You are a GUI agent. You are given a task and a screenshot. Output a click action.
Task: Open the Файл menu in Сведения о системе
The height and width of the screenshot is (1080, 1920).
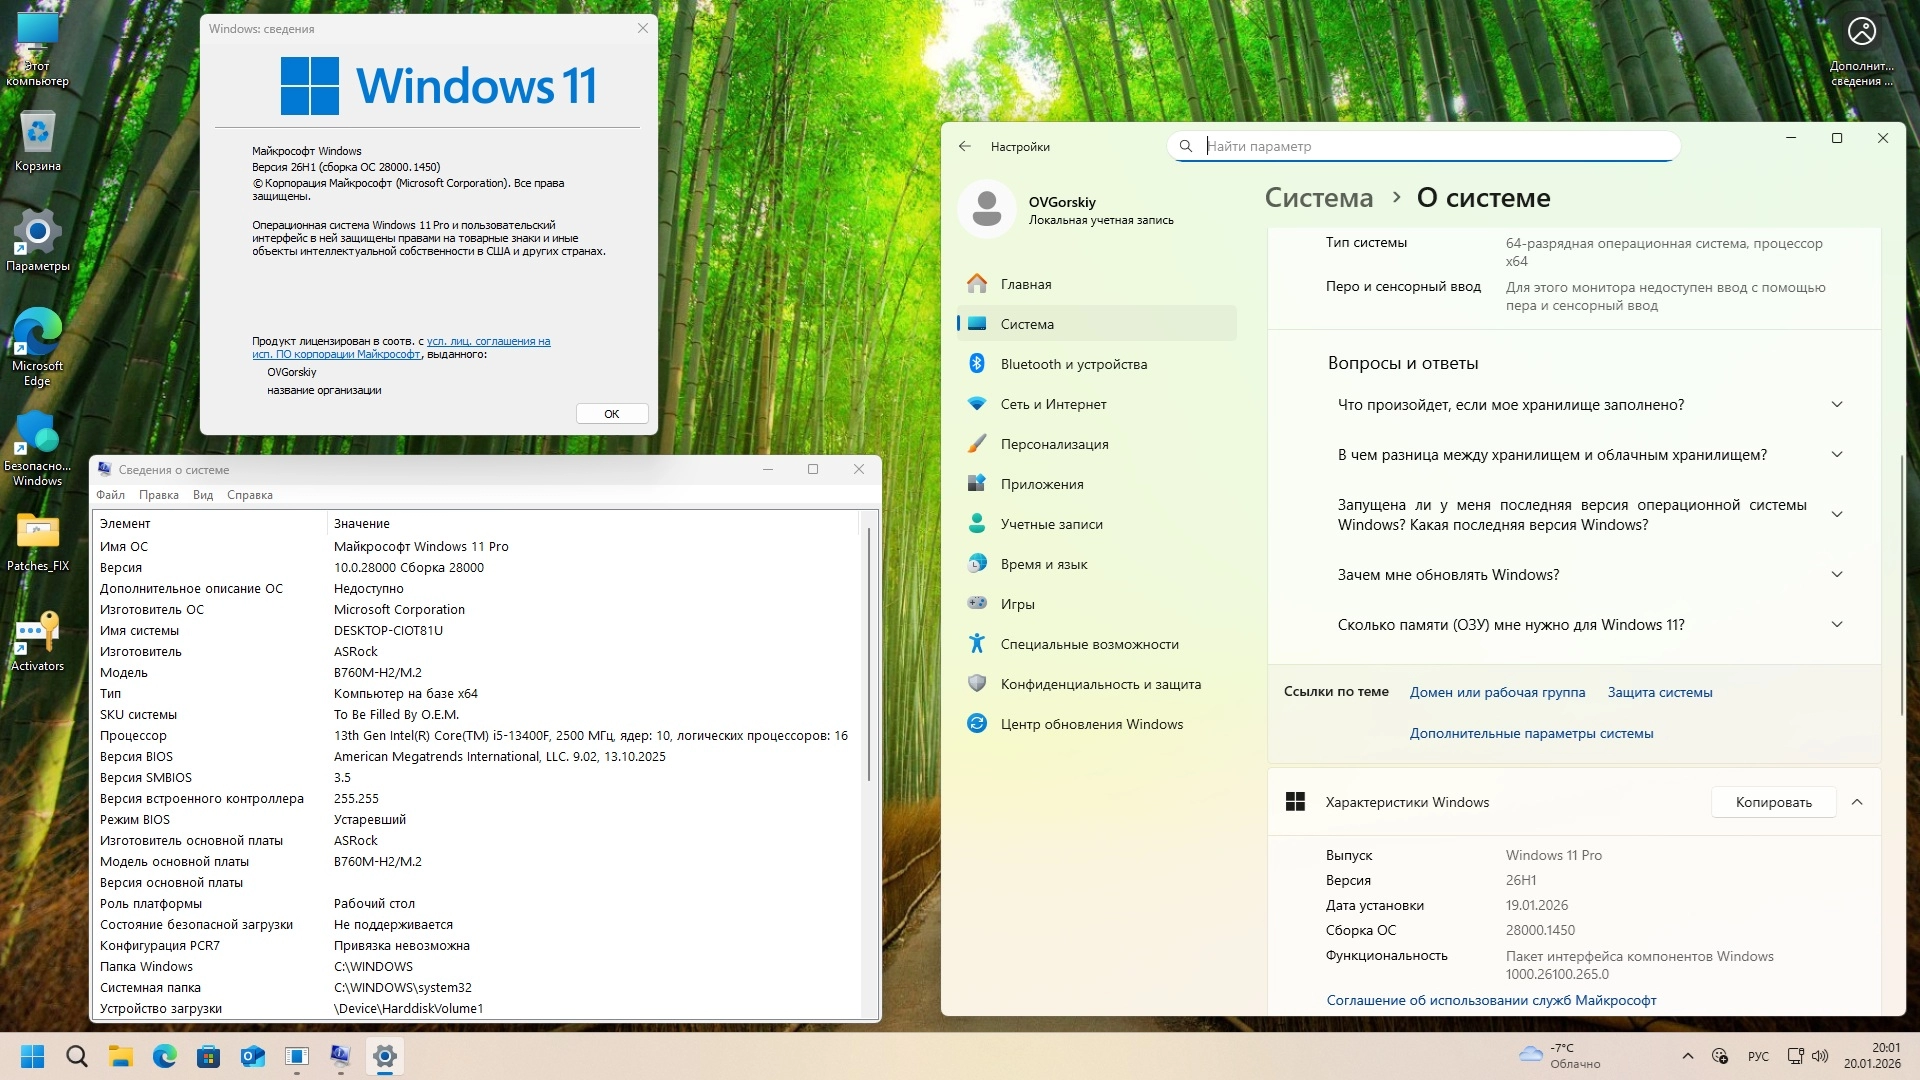[110, 495]
